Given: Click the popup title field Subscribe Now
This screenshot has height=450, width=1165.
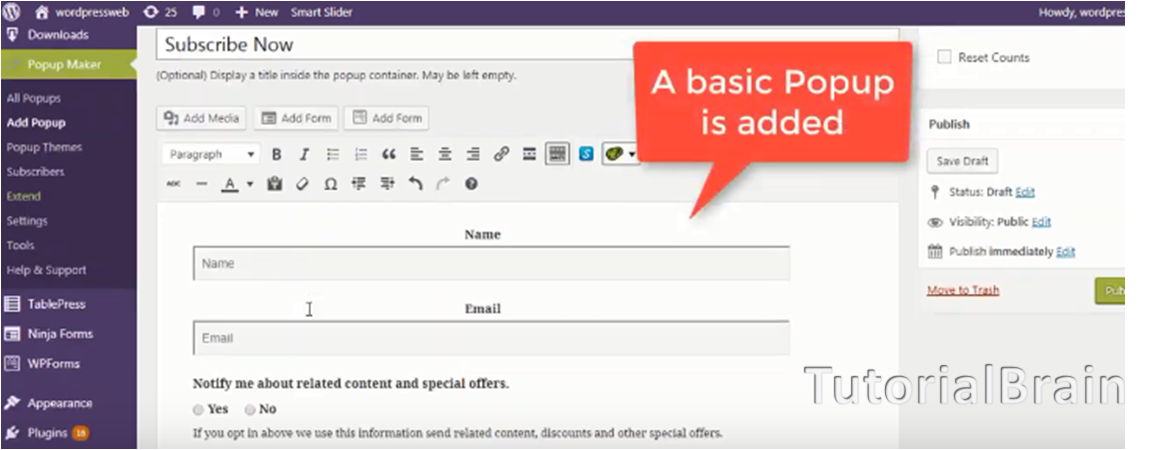Looking at the screenshot, I should click(x=528, y=44).
